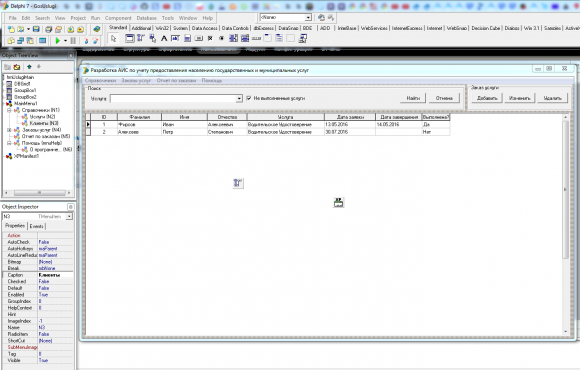Collapse the Справочники node in Object TreeView
The image size is (580, 370).
coord(9,110)
